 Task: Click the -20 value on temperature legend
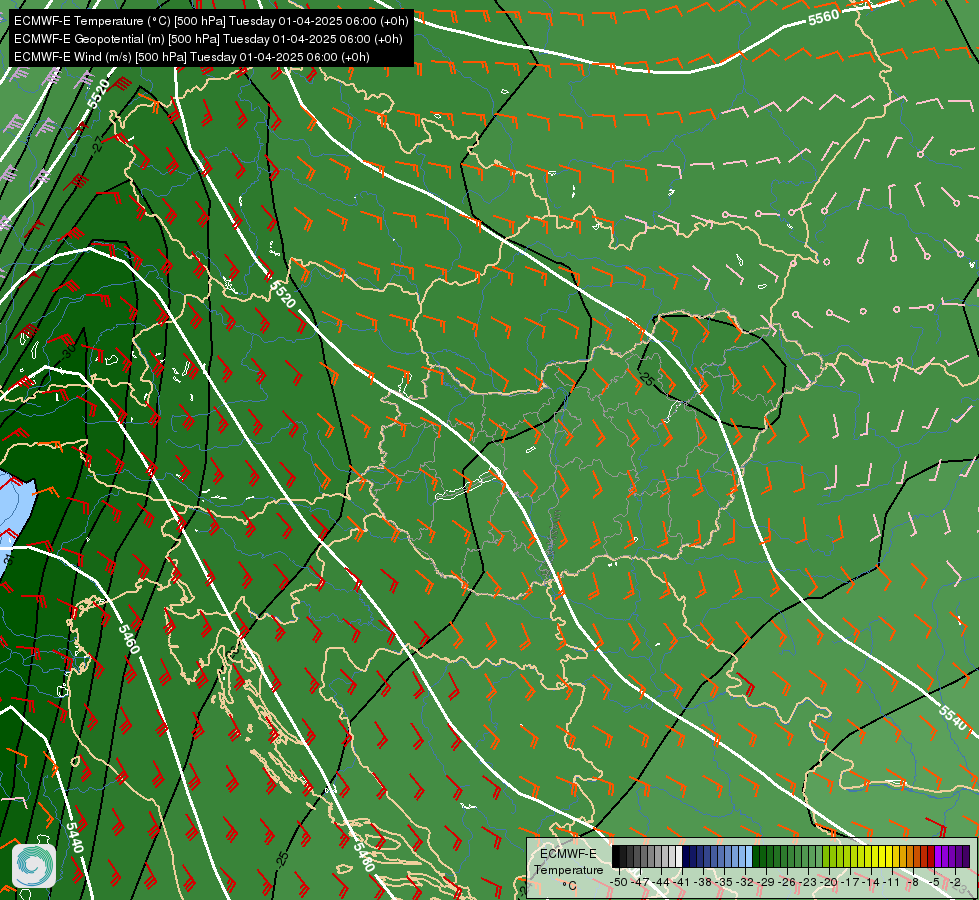[x=829, y=883]
